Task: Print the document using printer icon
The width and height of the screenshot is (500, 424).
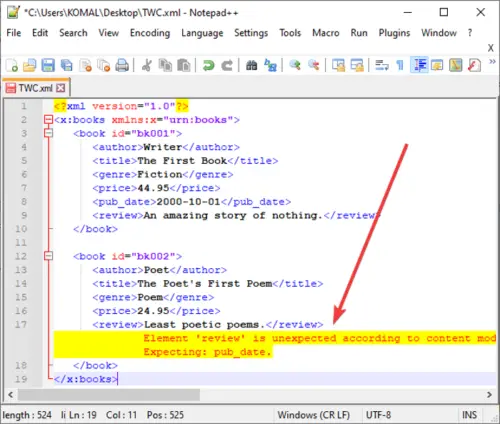Action: pyautogui.click(x=122, y=65)
